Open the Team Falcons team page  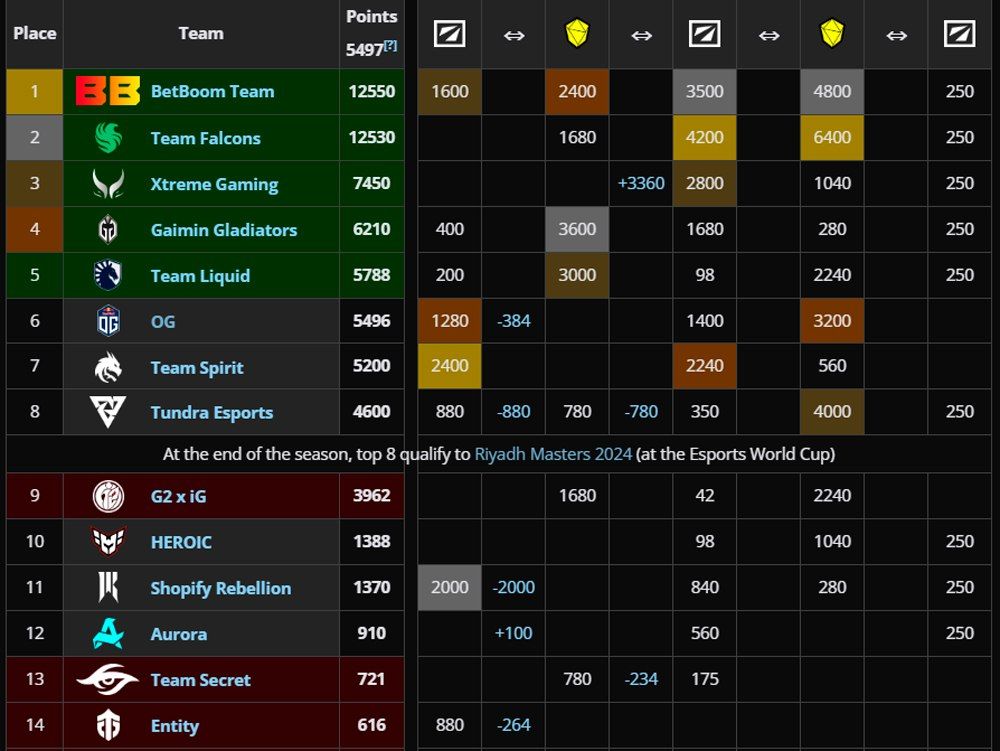[205, 138]
